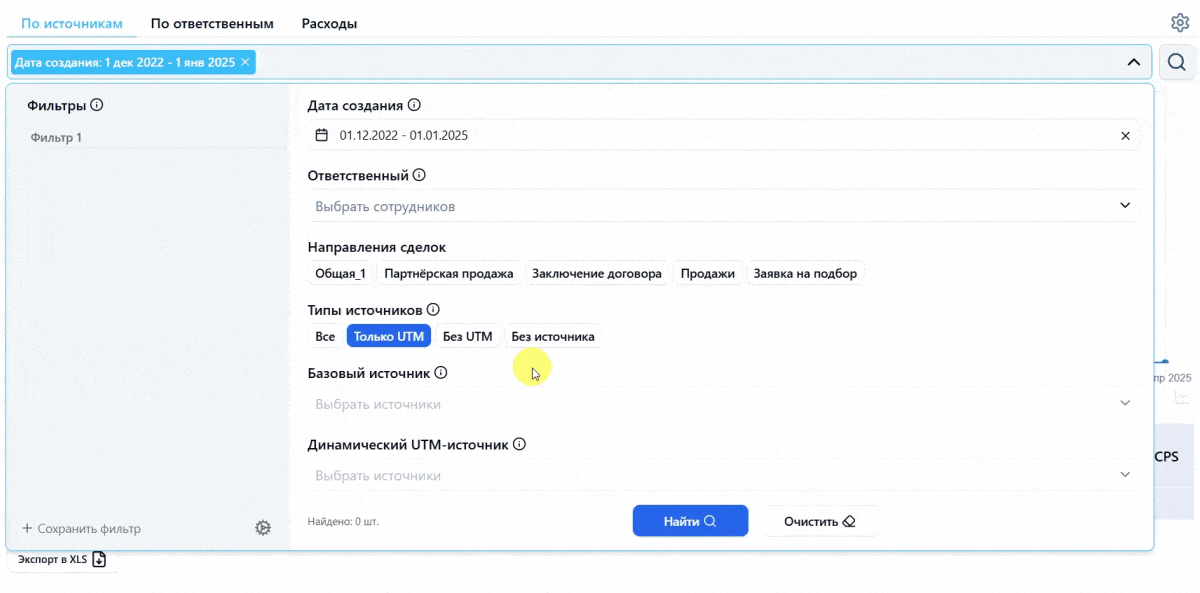Click info icon next to Фильтры heading

pos(98,105)
